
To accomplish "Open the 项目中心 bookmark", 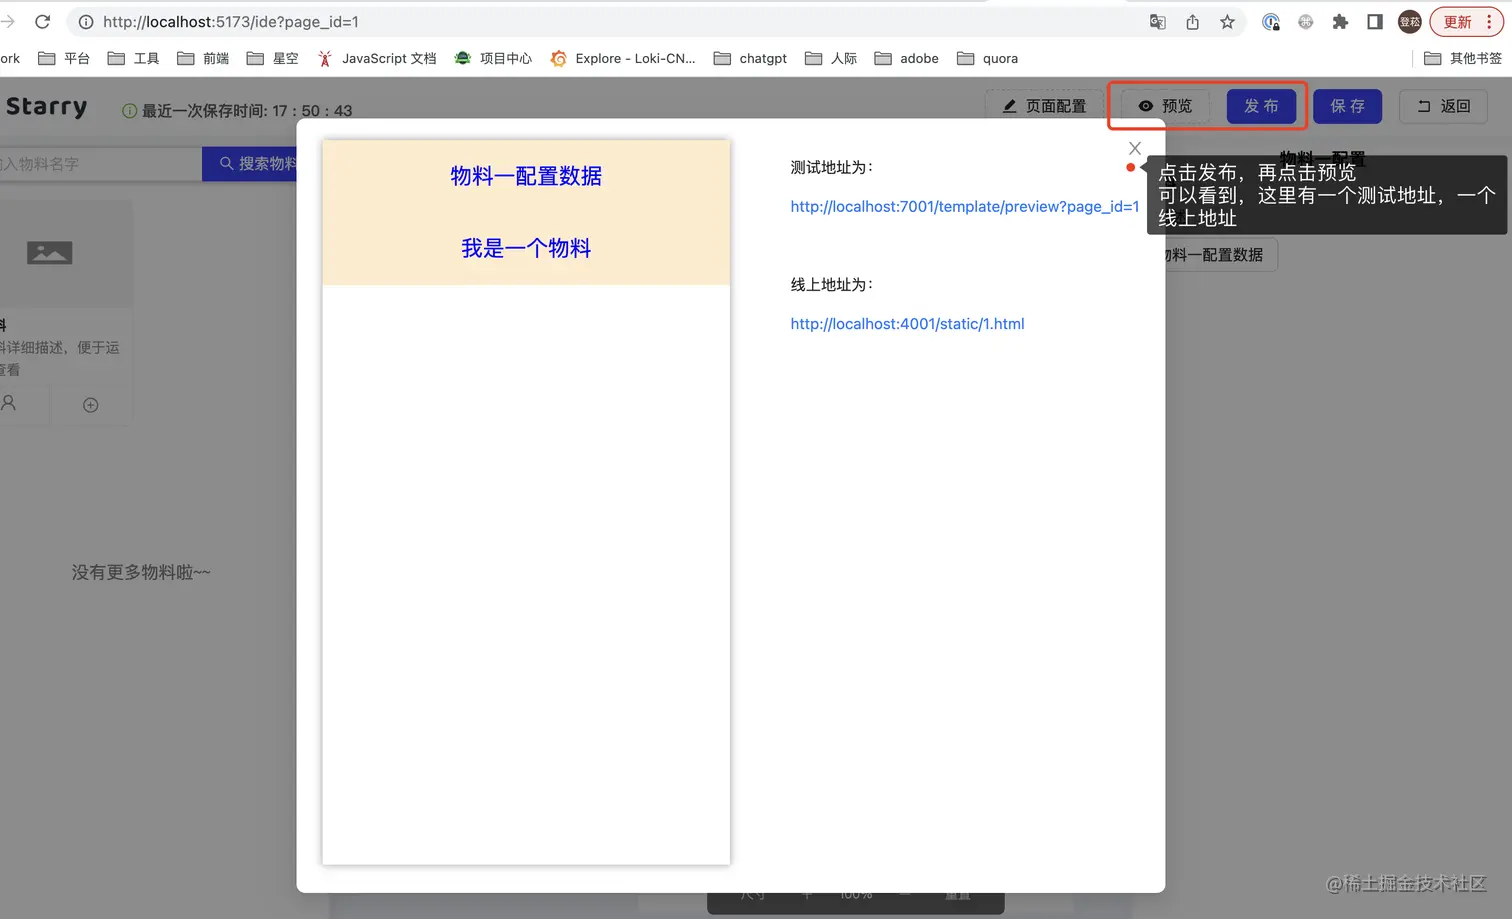I will [493, 58].
